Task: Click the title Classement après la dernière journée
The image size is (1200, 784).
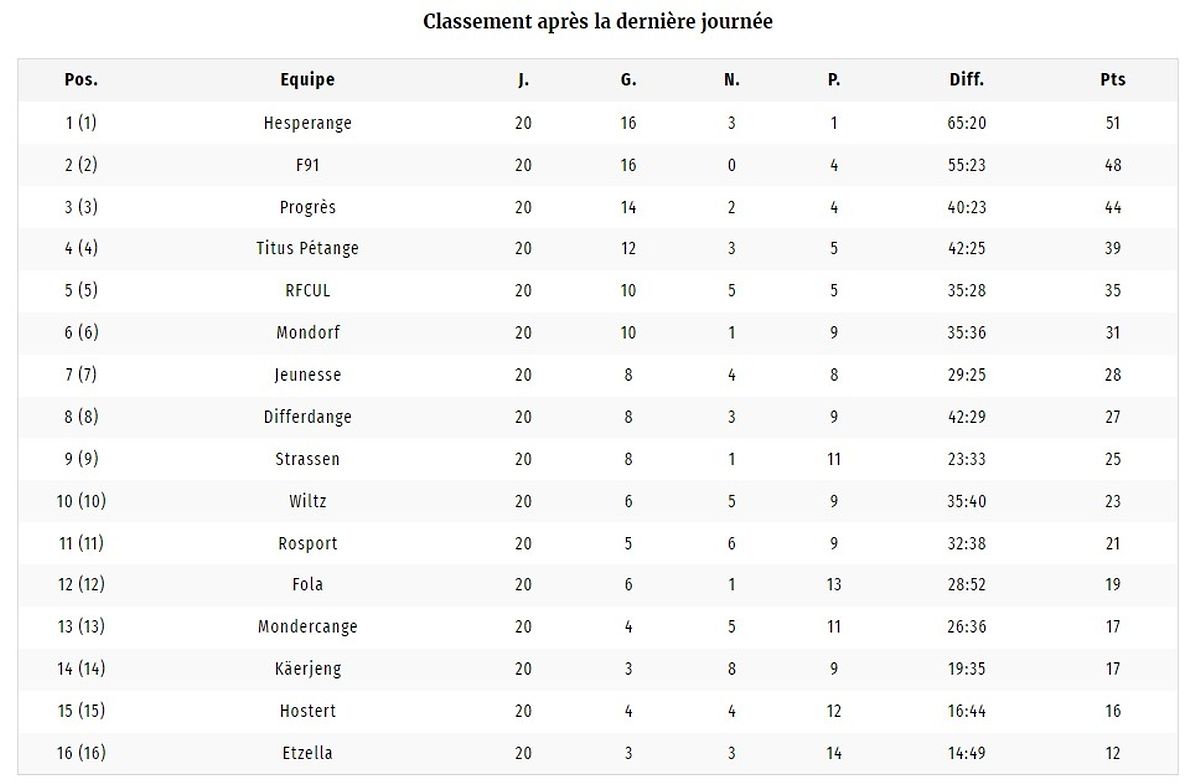Action: [x=598, y=21]
